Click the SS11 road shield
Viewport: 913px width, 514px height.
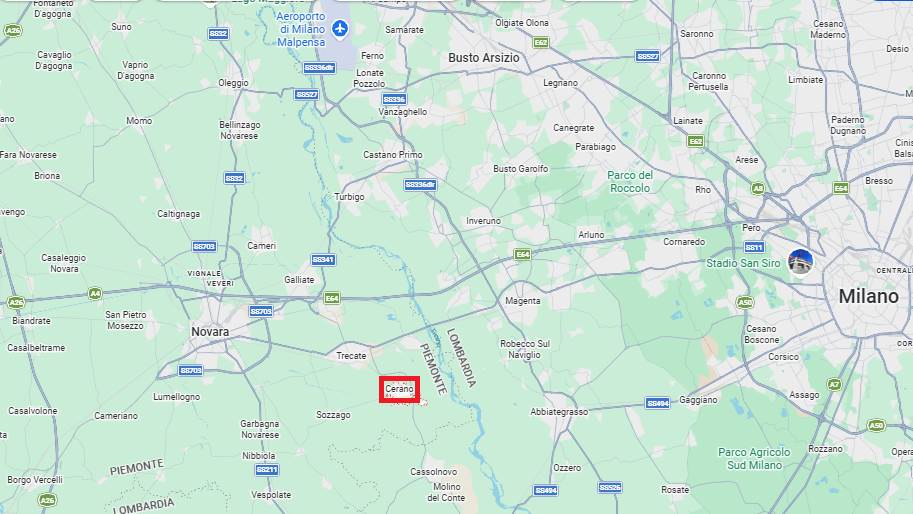click(754, 247)
